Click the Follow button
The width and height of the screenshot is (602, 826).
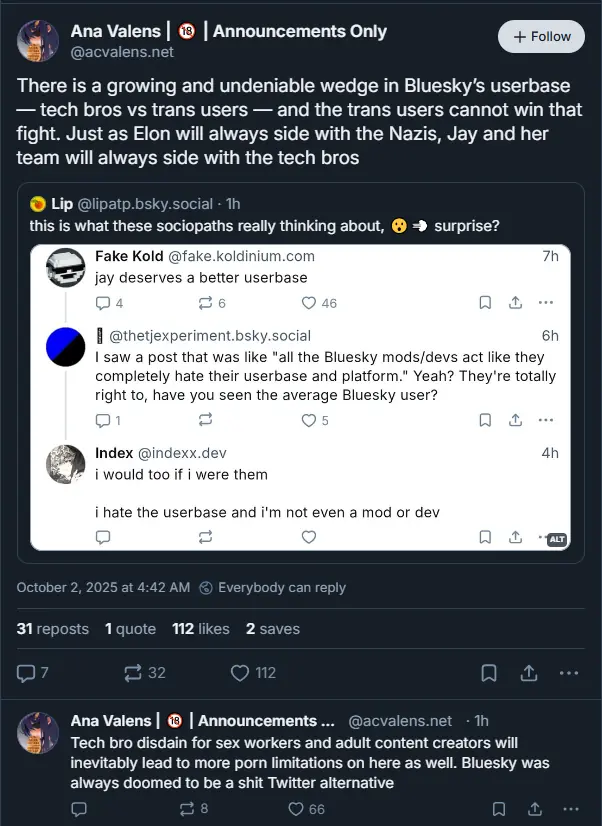pos(541,37)
